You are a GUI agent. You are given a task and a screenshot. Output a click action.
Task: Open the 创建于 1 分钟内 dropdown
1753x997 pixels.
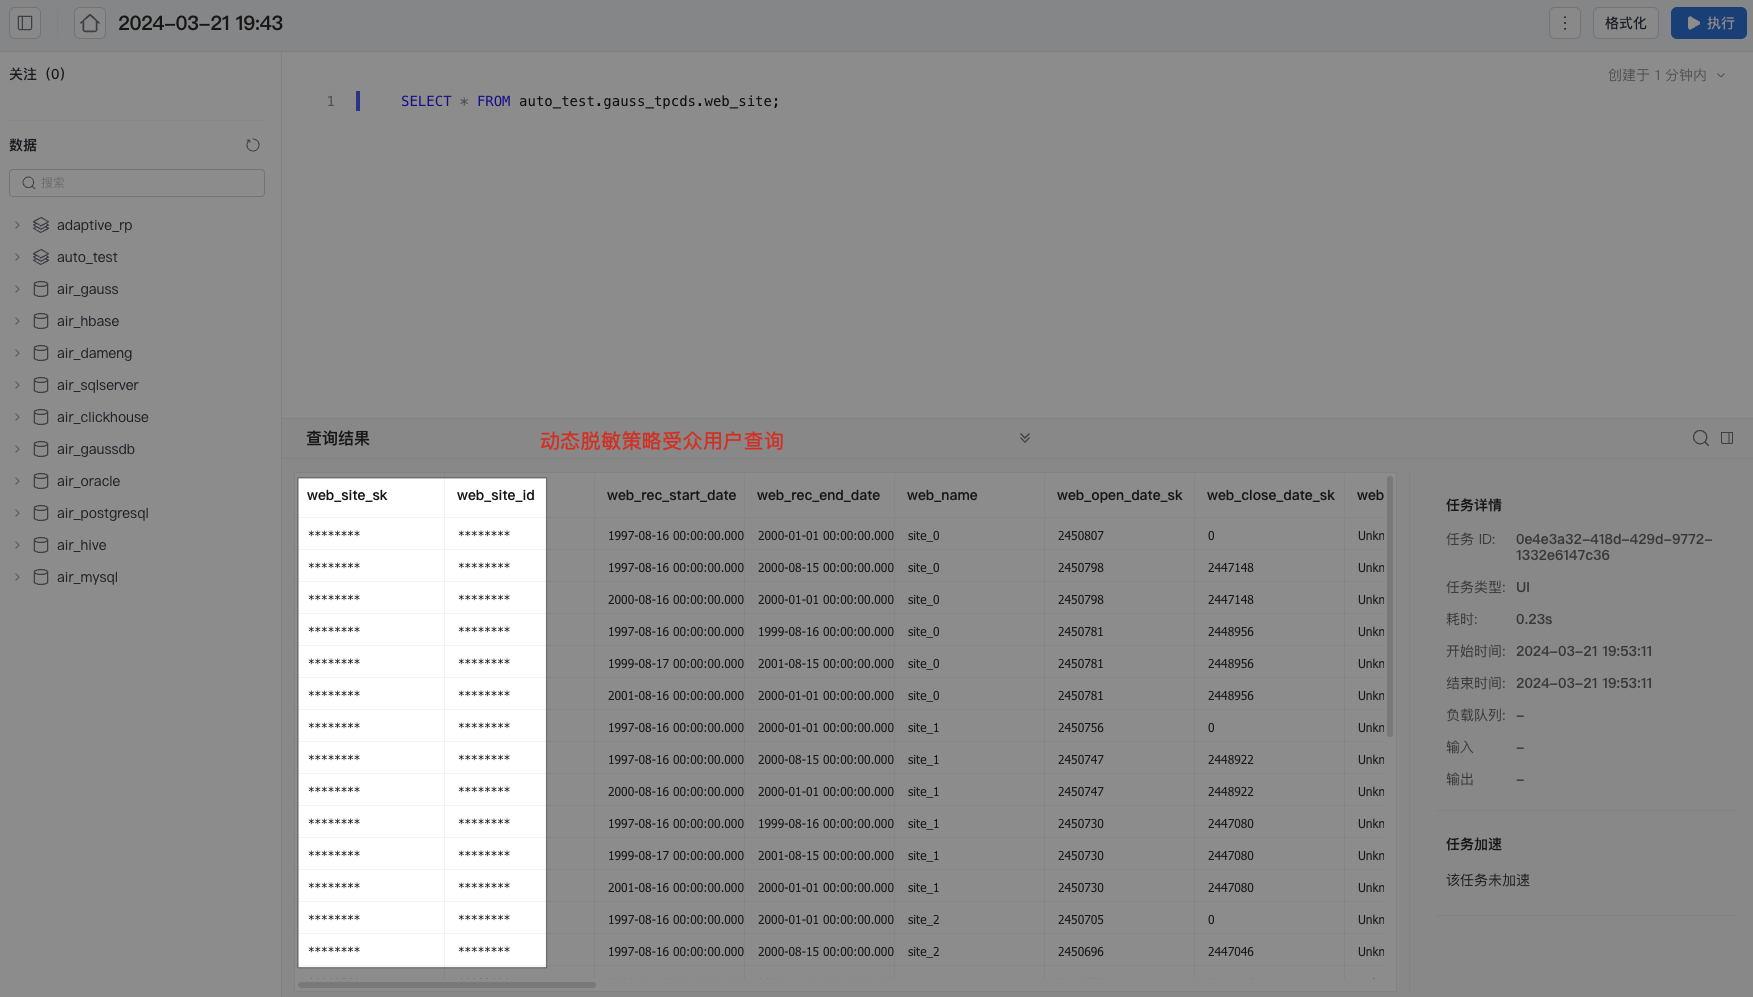click(1666, 75)
